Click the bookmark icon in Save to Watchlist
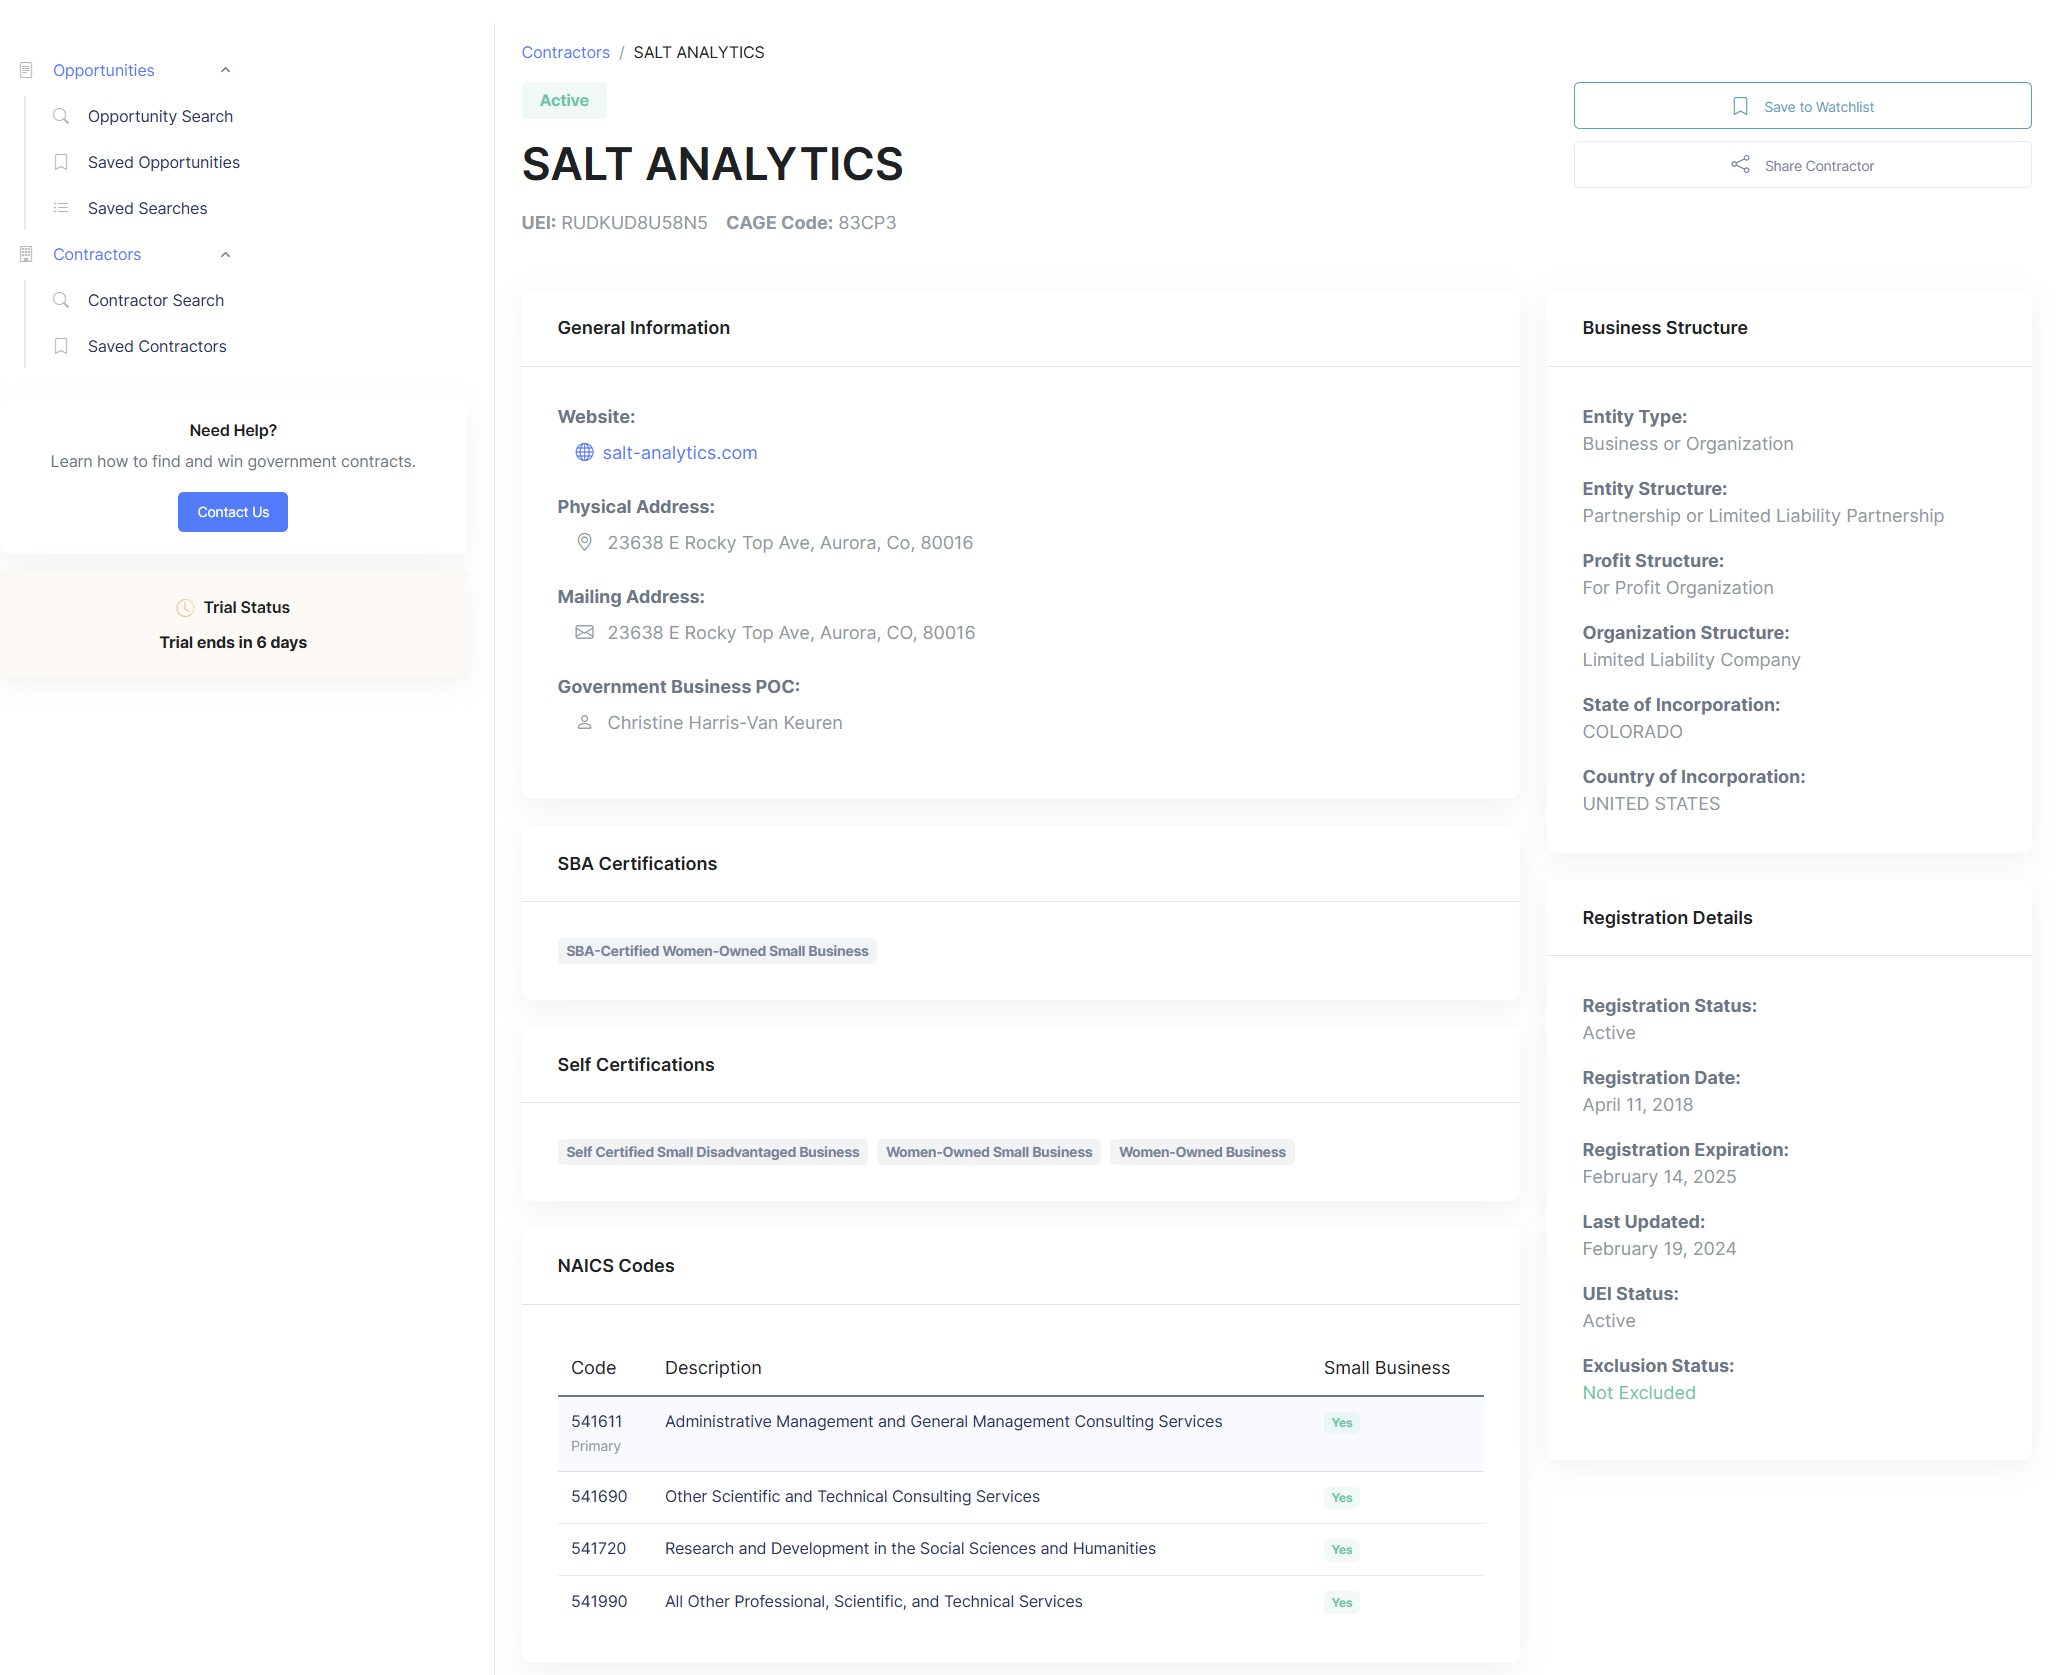Viewport: 2056px width, 1675px height. pos(1740,106)
